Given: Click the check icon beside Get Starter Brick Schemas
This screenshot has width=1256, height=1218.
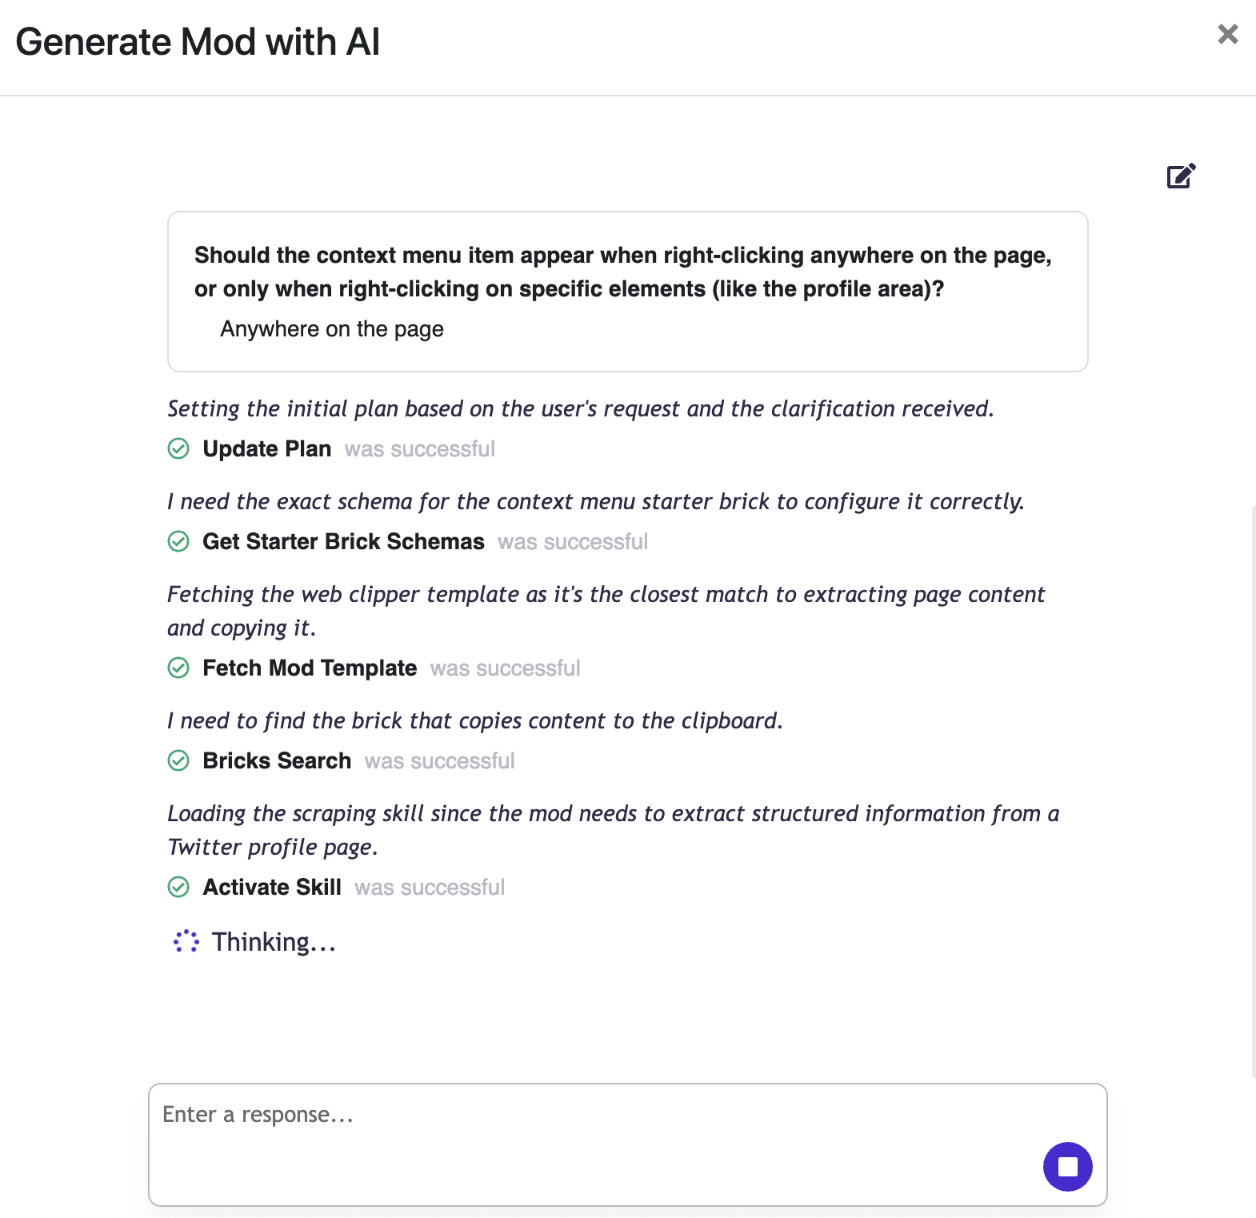Looking at the screenshot, I should (x=178, y=542).
